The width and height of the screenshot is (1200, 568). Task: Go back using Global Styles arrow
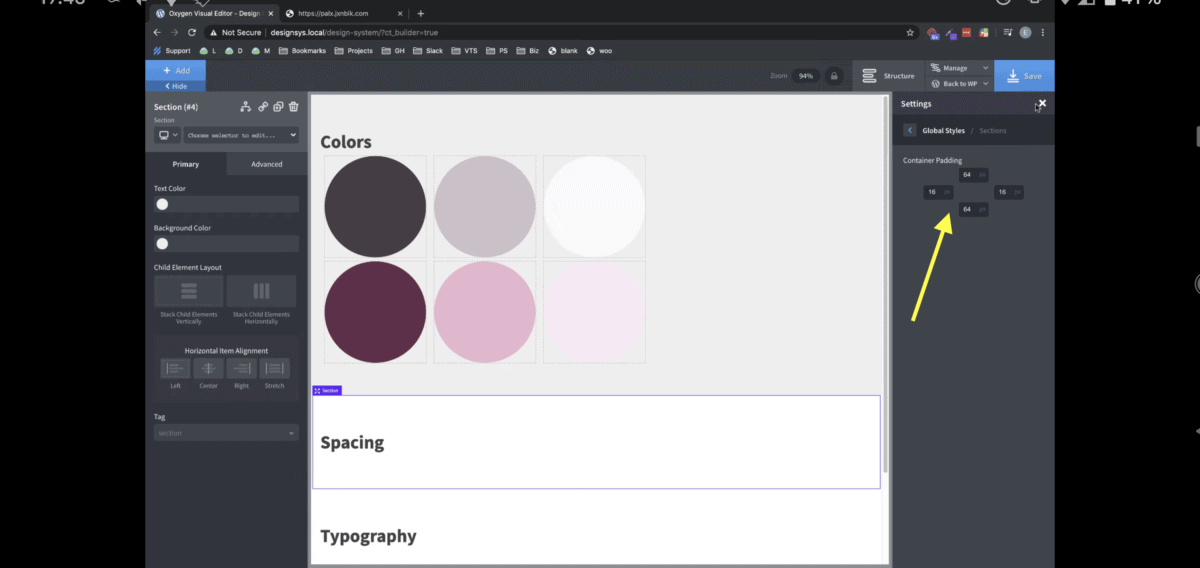909,130
